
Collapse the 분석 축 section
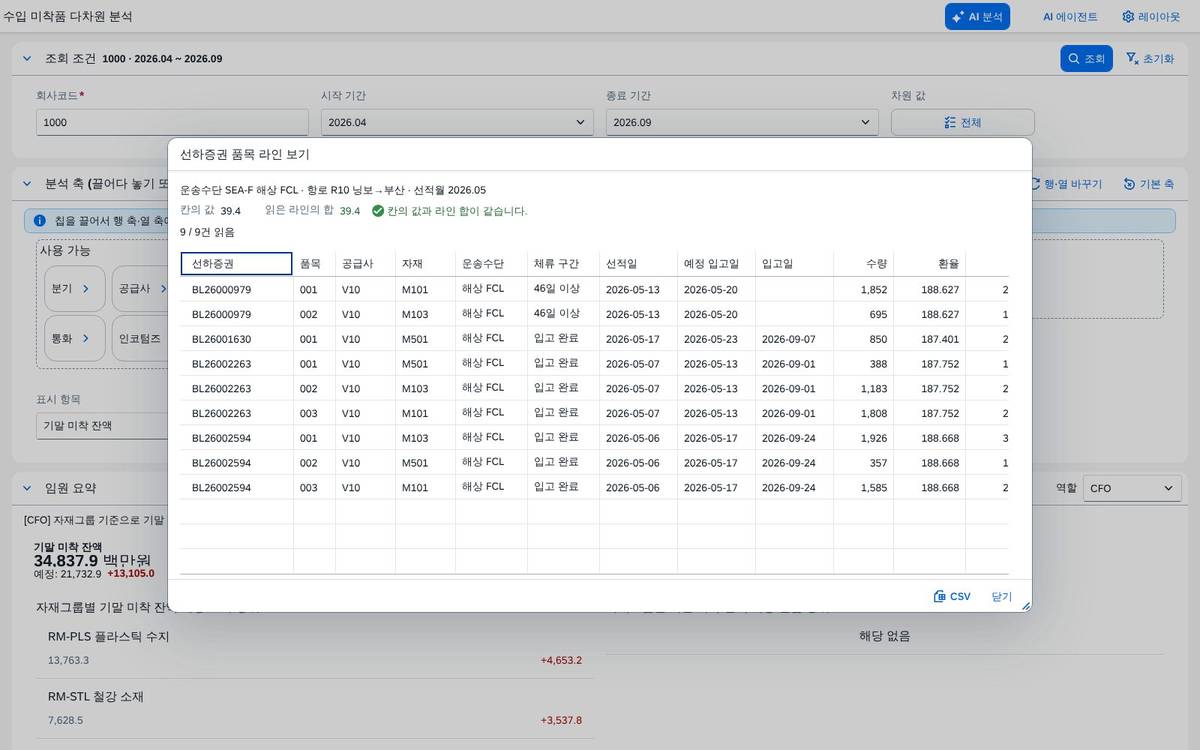point(27,184)
